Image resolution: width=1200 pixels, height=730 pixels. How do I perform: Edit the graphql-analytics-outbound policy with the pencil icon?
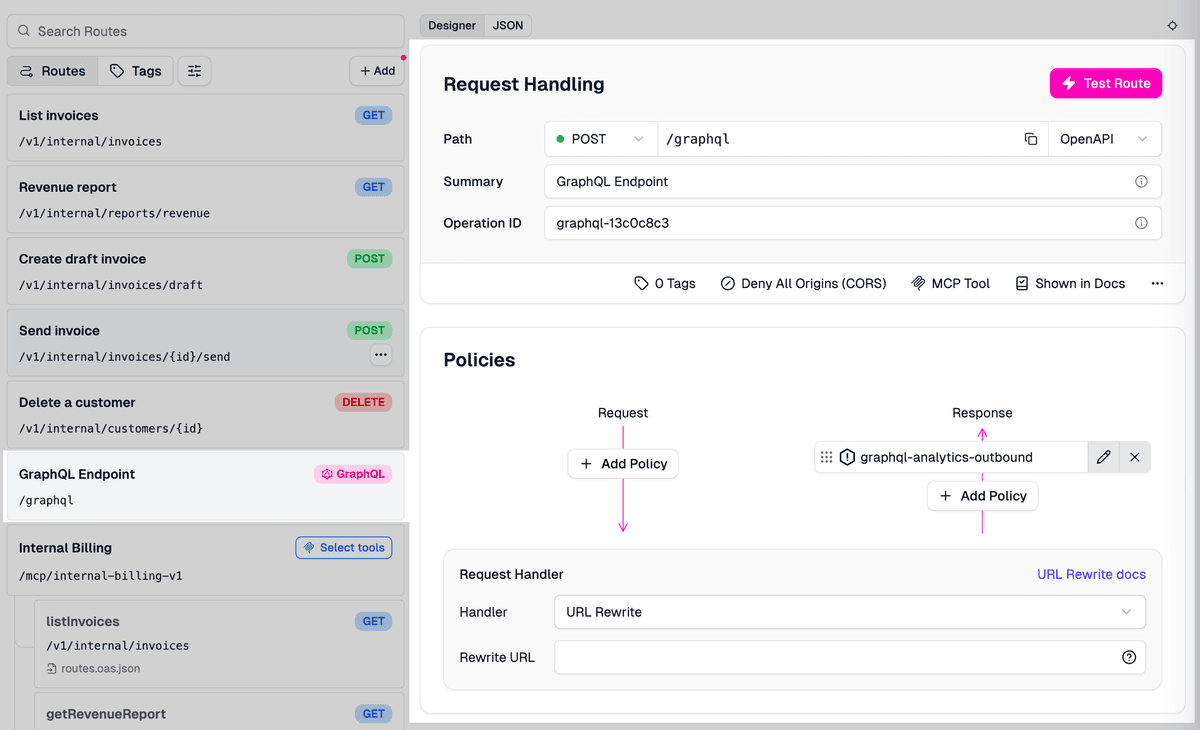click(1103, 457)
